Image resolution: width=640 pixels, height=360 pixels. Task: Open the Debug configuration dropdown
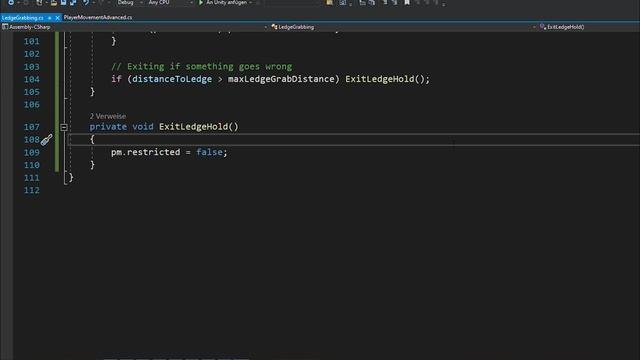pos(130,2)
